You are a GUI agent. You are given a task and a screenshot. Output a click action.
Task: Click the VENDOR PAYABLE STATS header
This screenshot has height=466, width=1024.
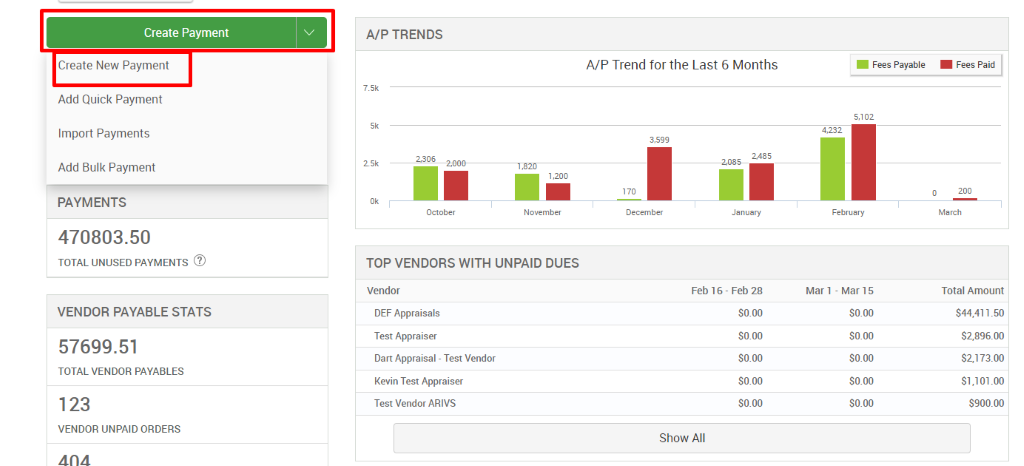[x=187, y=311]
